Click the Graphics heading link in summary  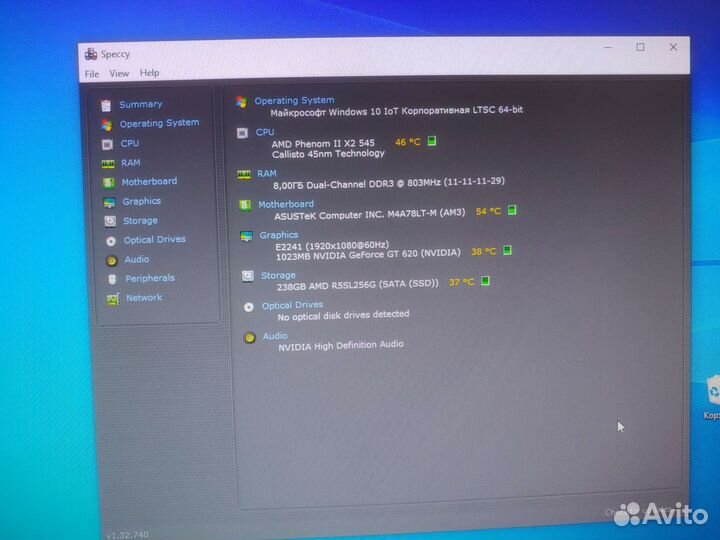click(x=279, y=235)
